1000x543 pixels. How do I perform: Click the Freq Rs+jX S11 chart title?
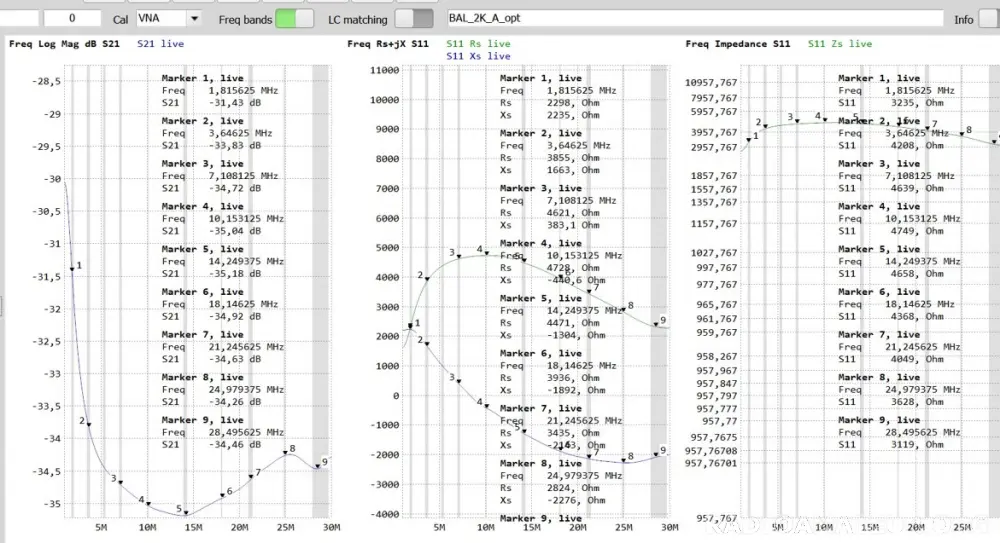click(389, 44)
